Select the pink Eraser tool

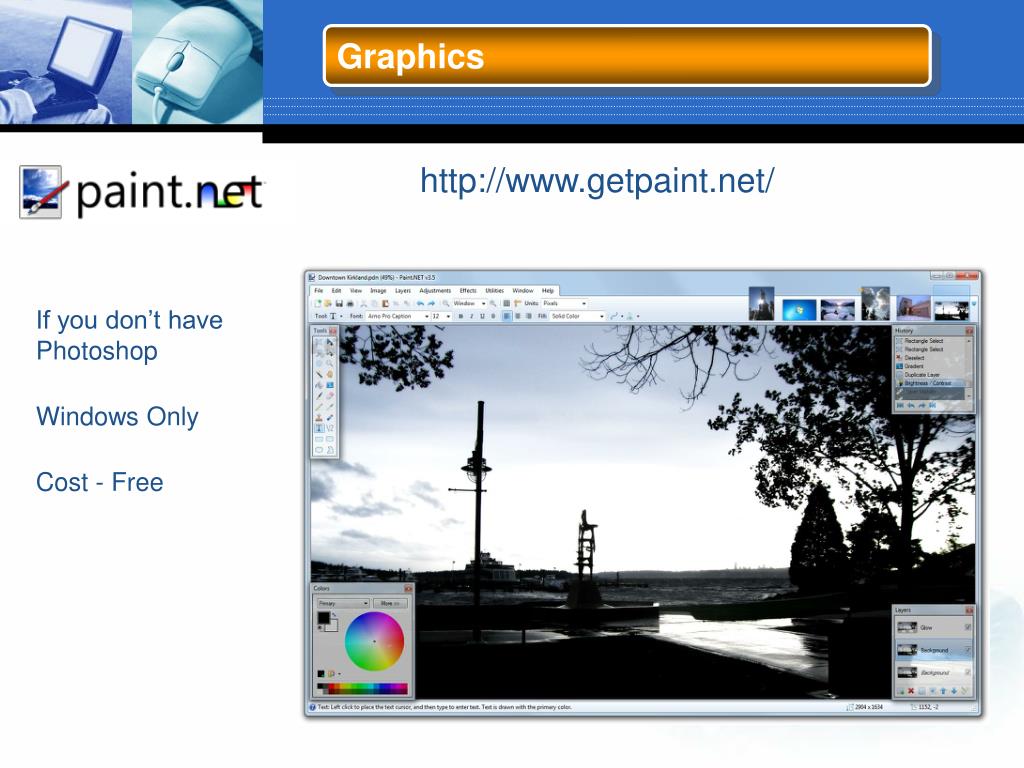pyautogui.click(x=330, y=396)
